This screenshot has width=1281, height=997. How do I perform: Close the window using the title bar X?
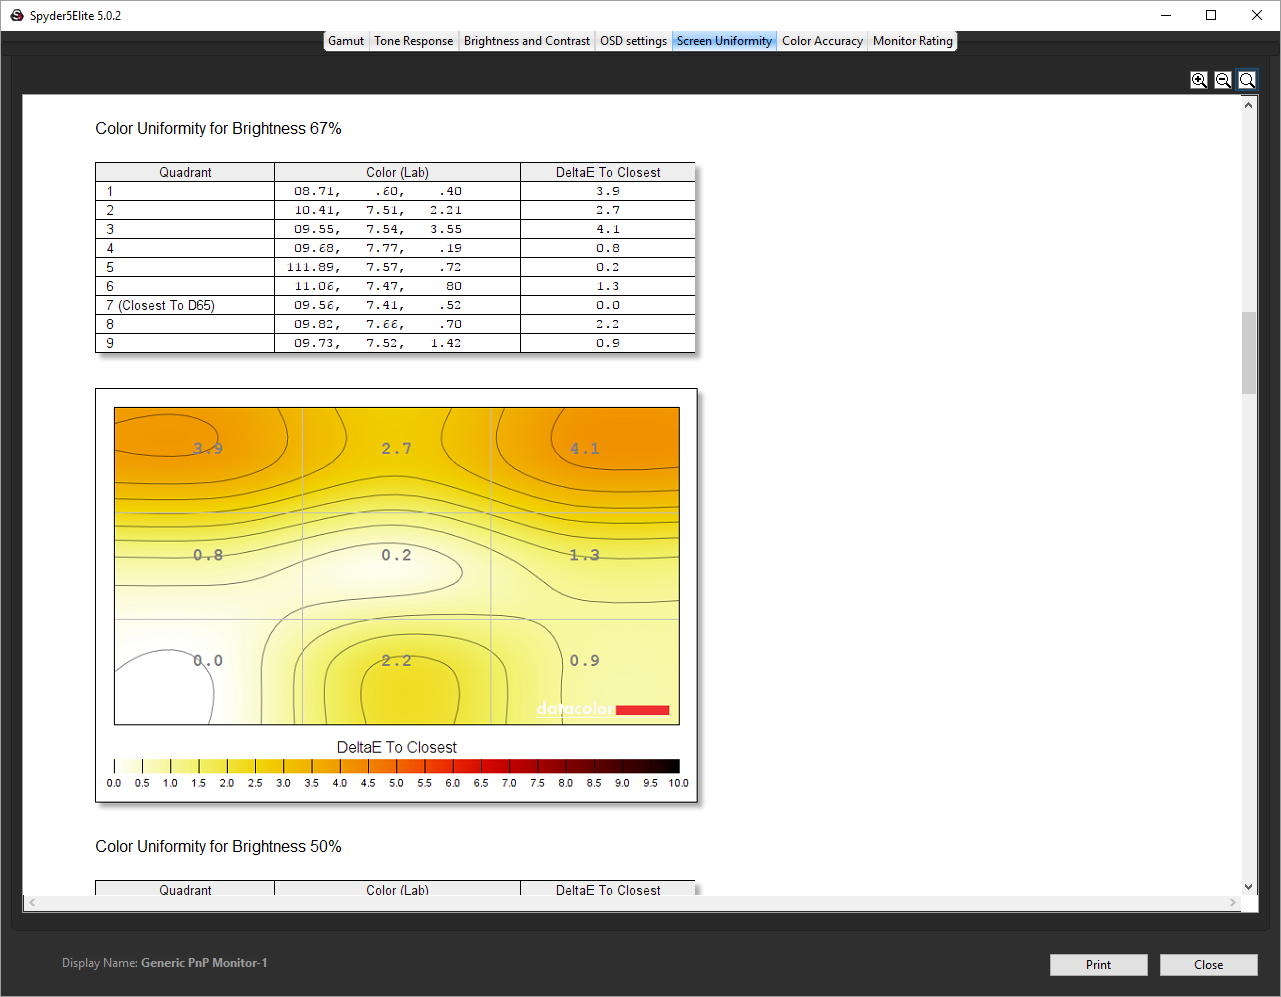[x=1257, y=15]
